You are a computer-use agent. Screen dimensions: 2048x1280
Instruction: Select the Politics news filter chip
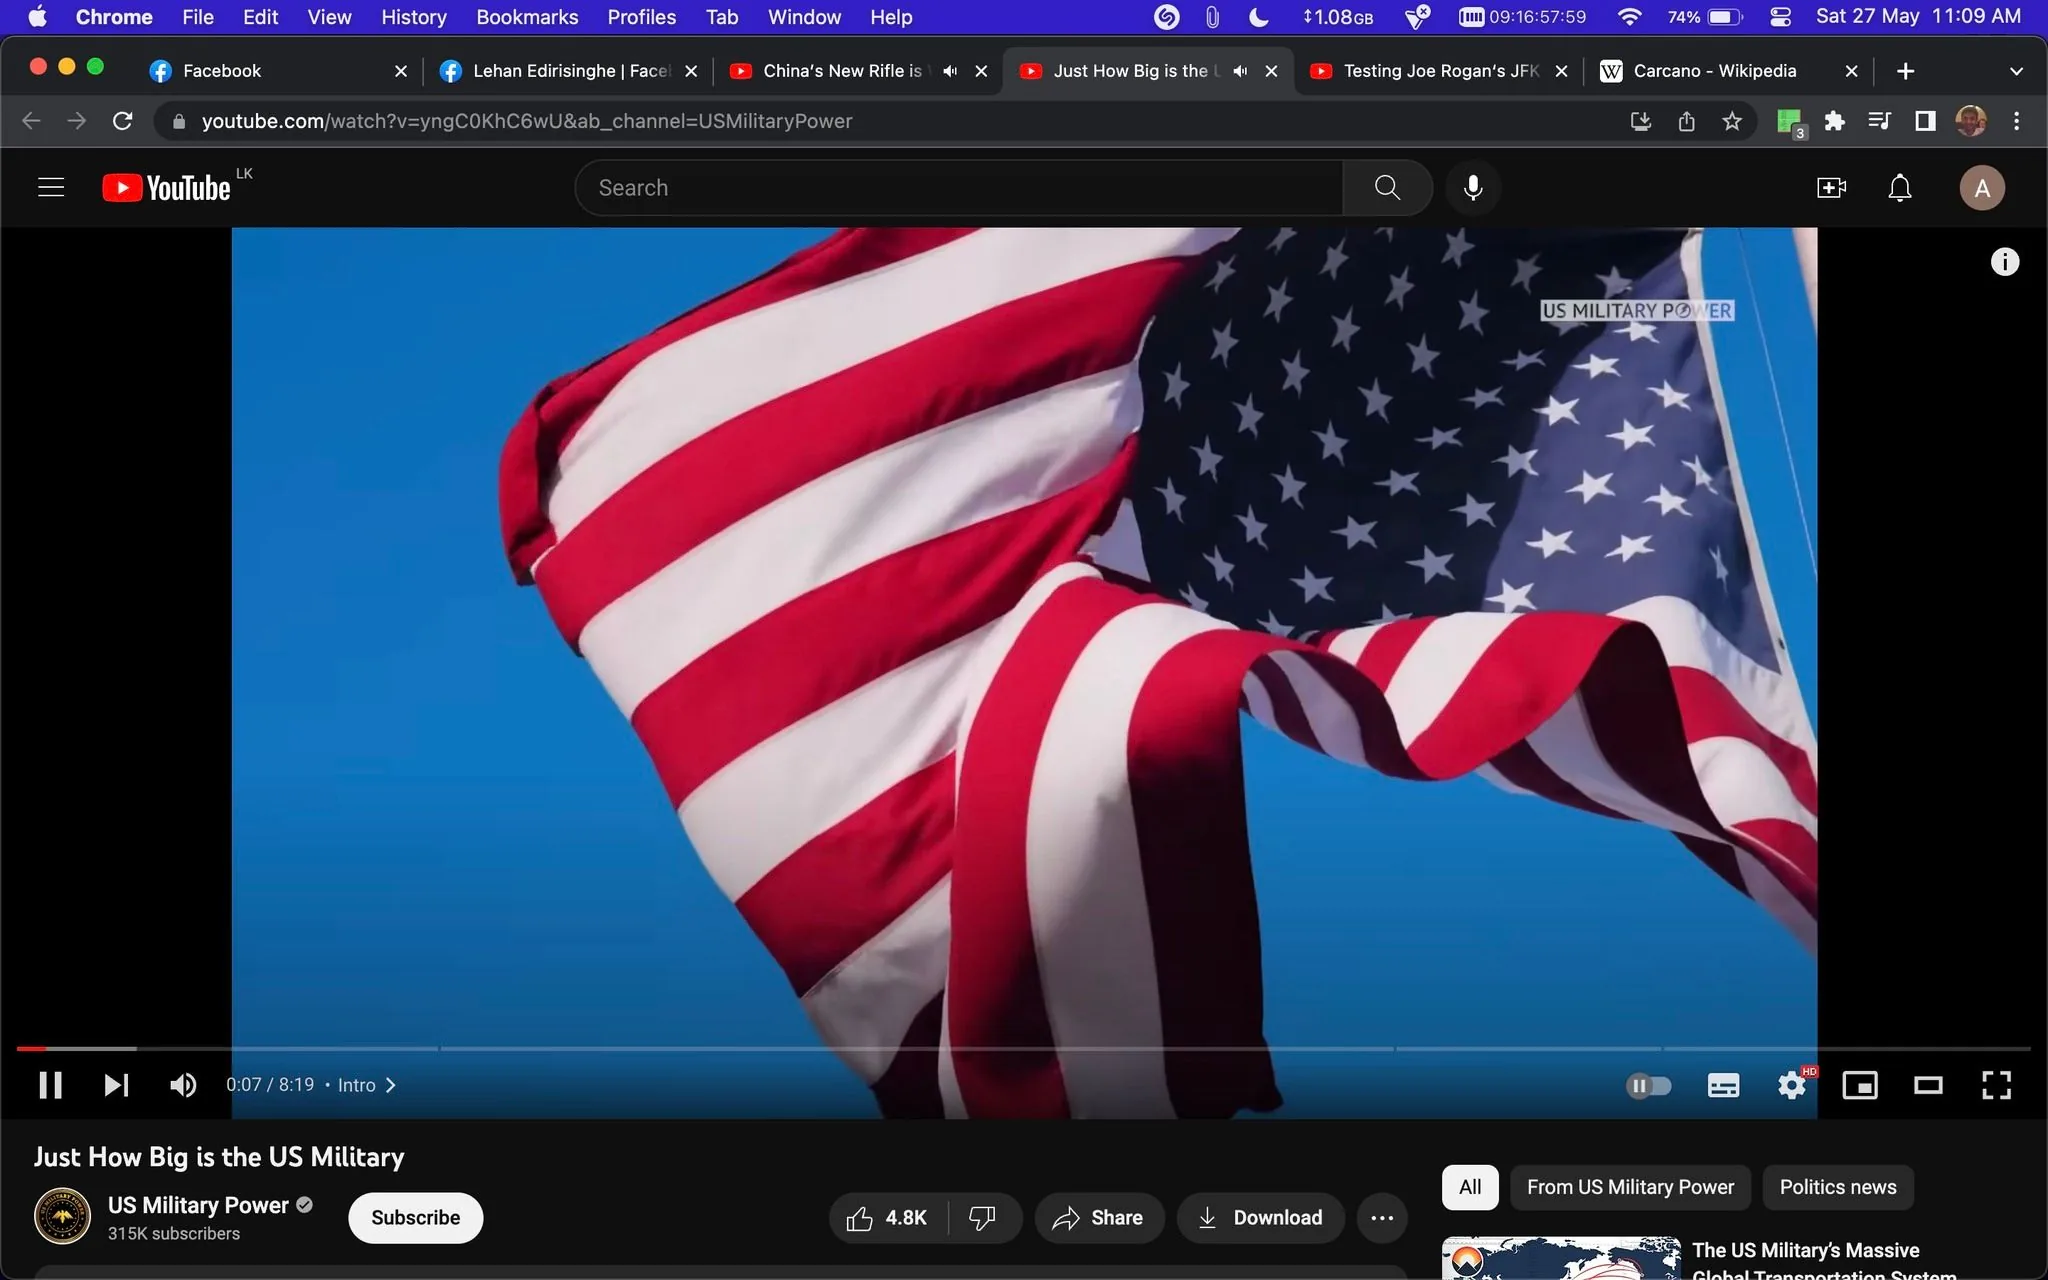pos(1836,1187)
